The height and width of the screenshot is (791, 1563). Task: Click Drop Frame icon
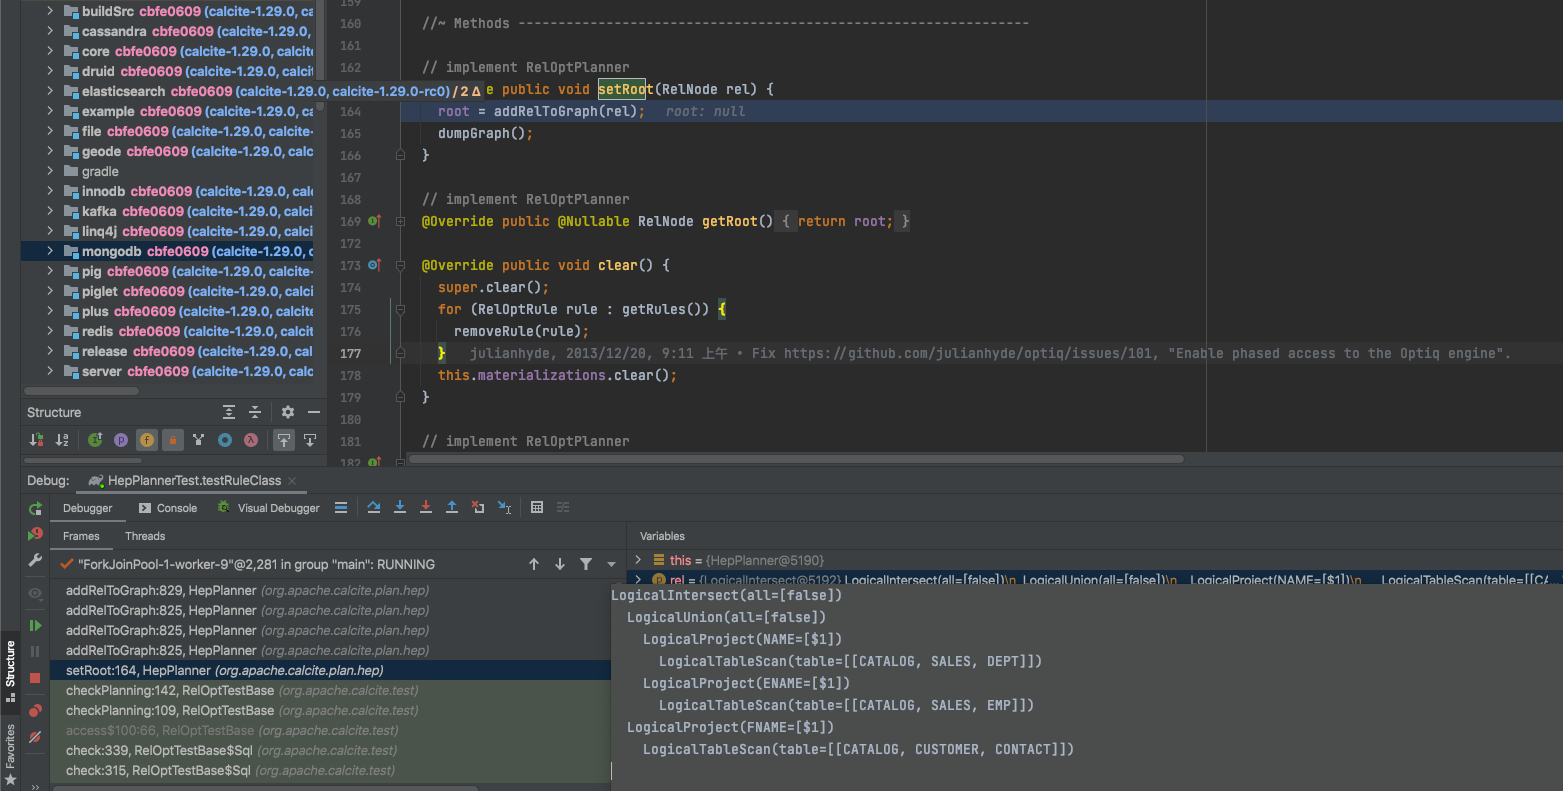[x=478, y=508]
